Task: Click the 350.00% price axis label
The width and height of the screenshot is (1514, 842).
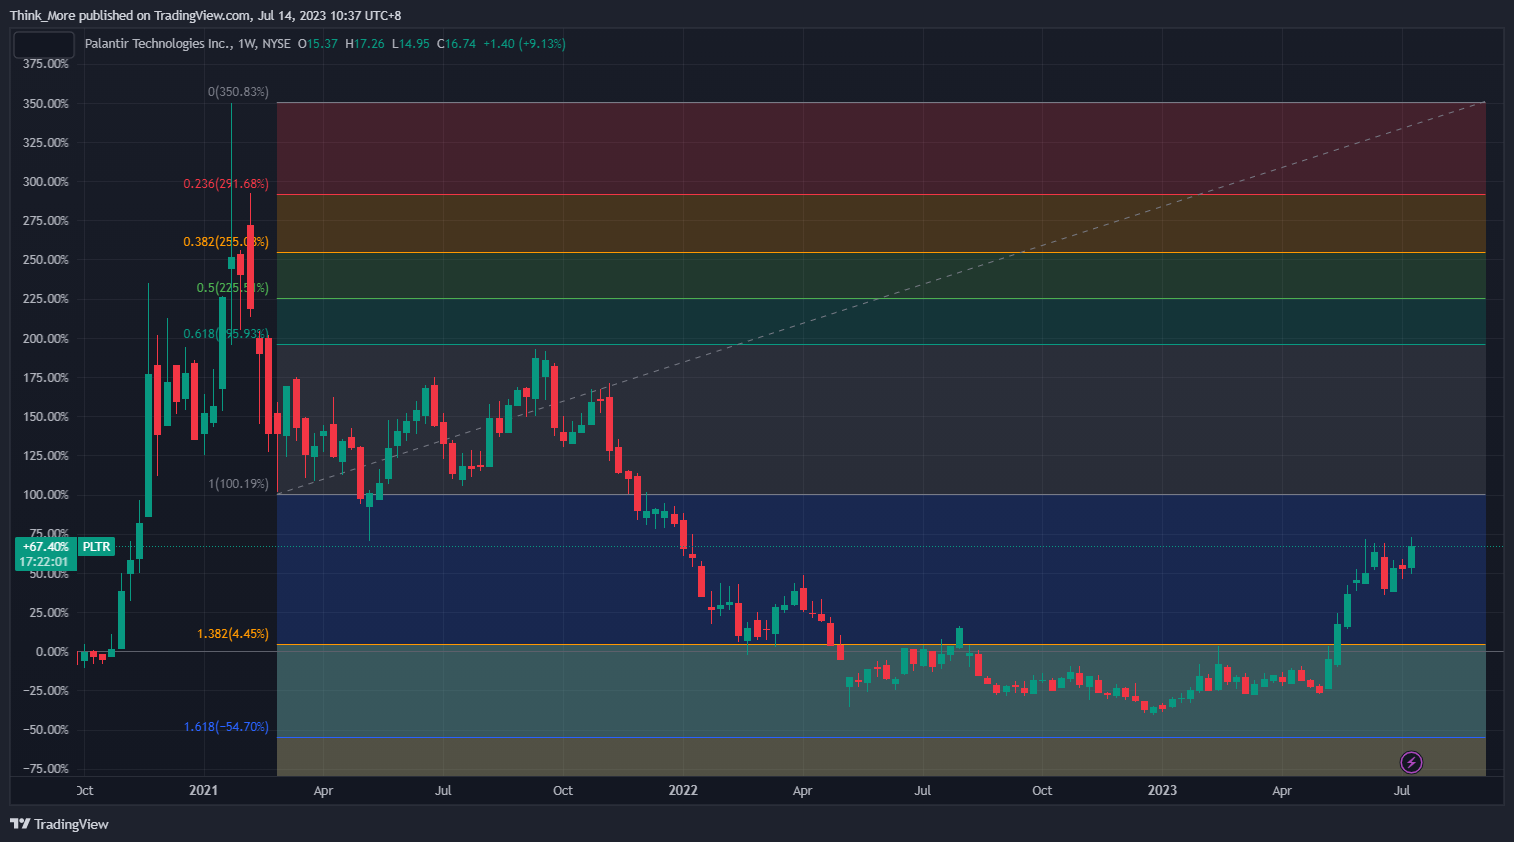Action: [46, 104]
